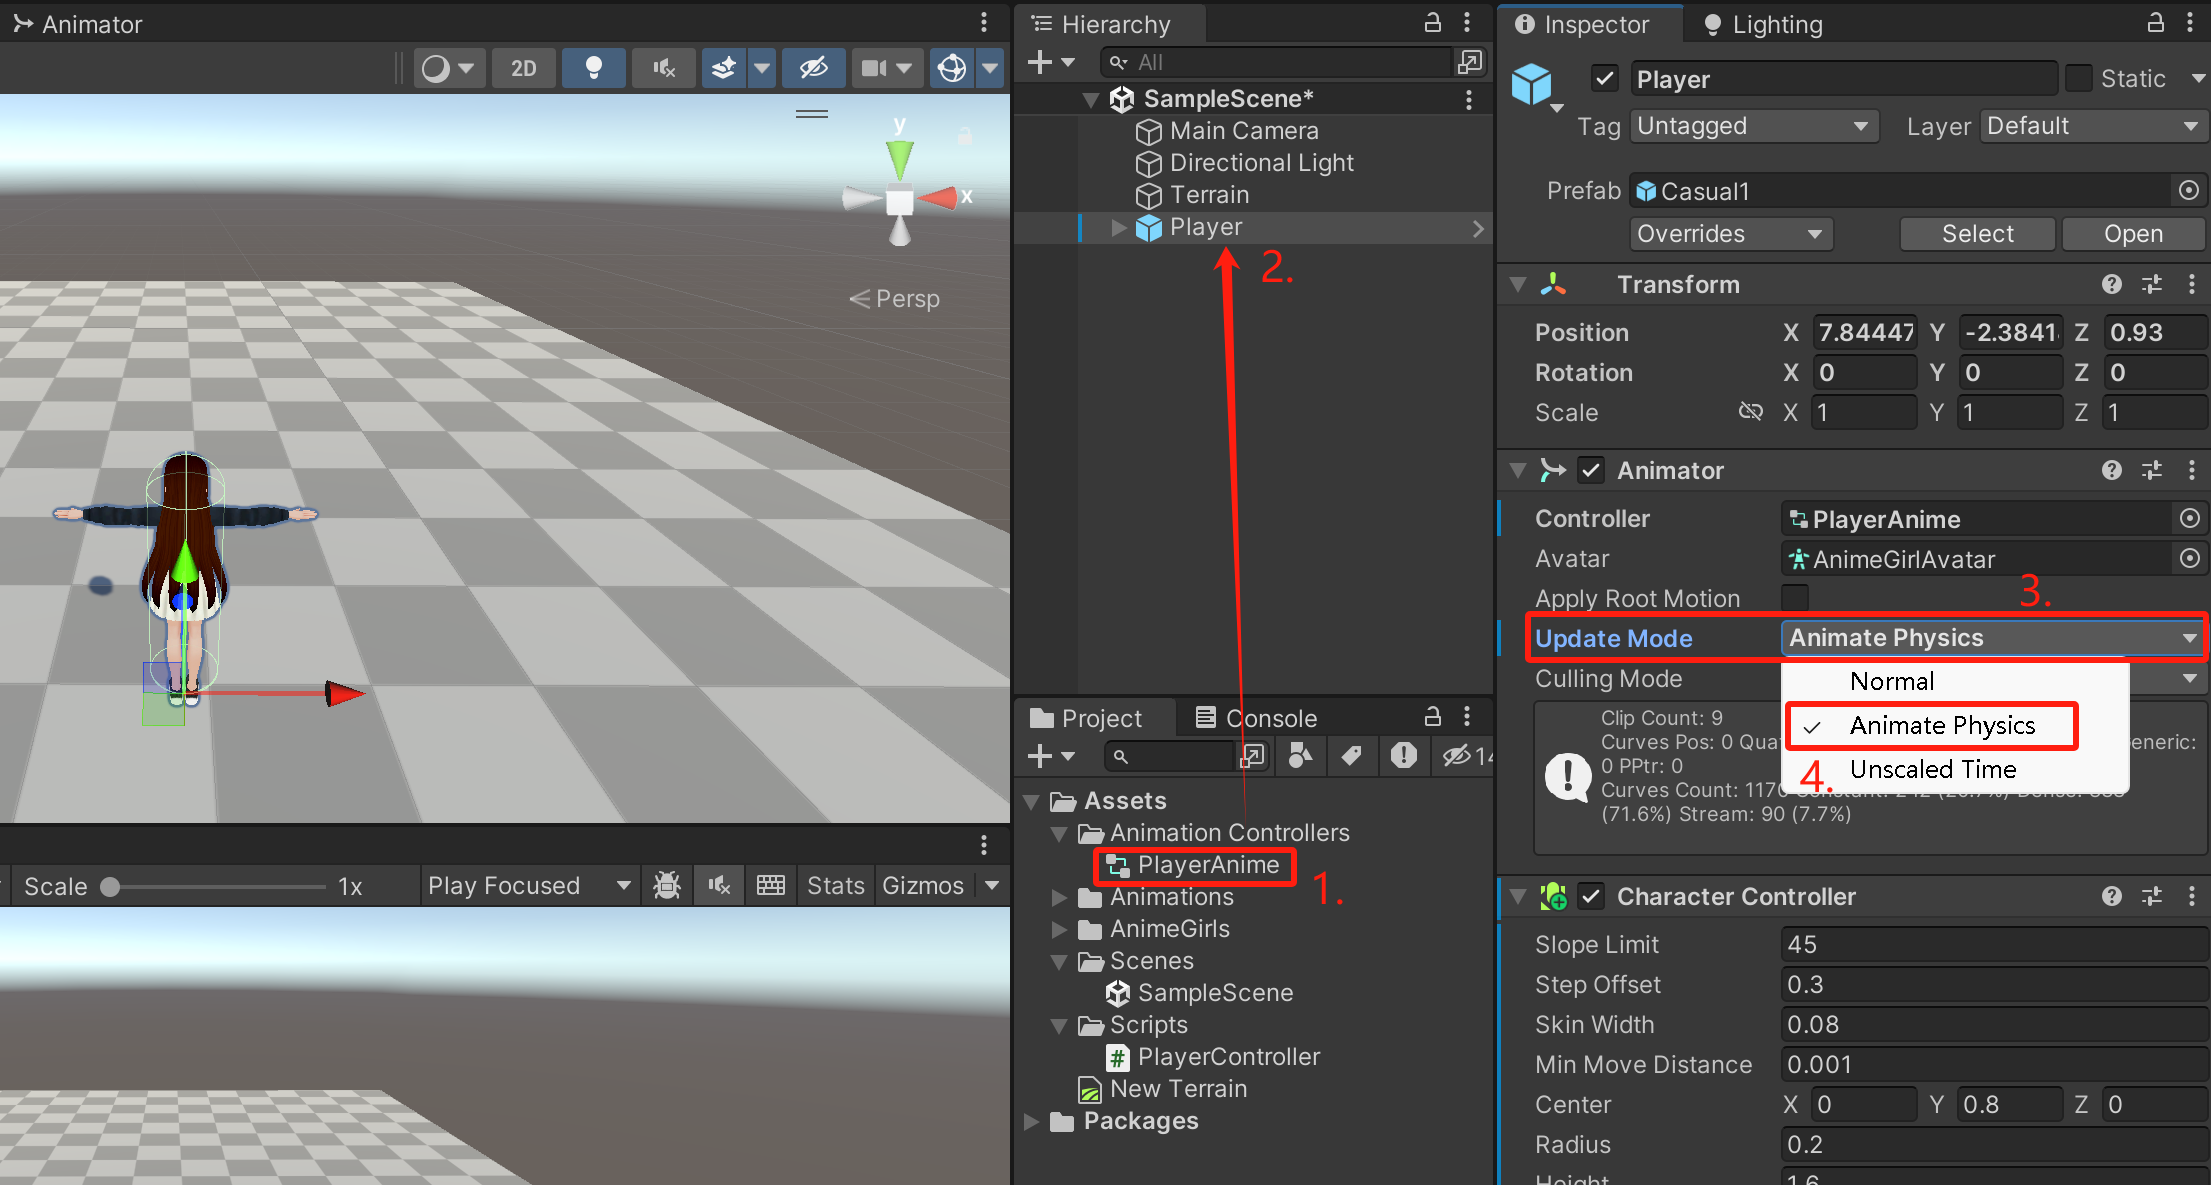2211x1185 pixels.
Task: Click the search by label icon in Project panel
Action: click(1352, 756)
